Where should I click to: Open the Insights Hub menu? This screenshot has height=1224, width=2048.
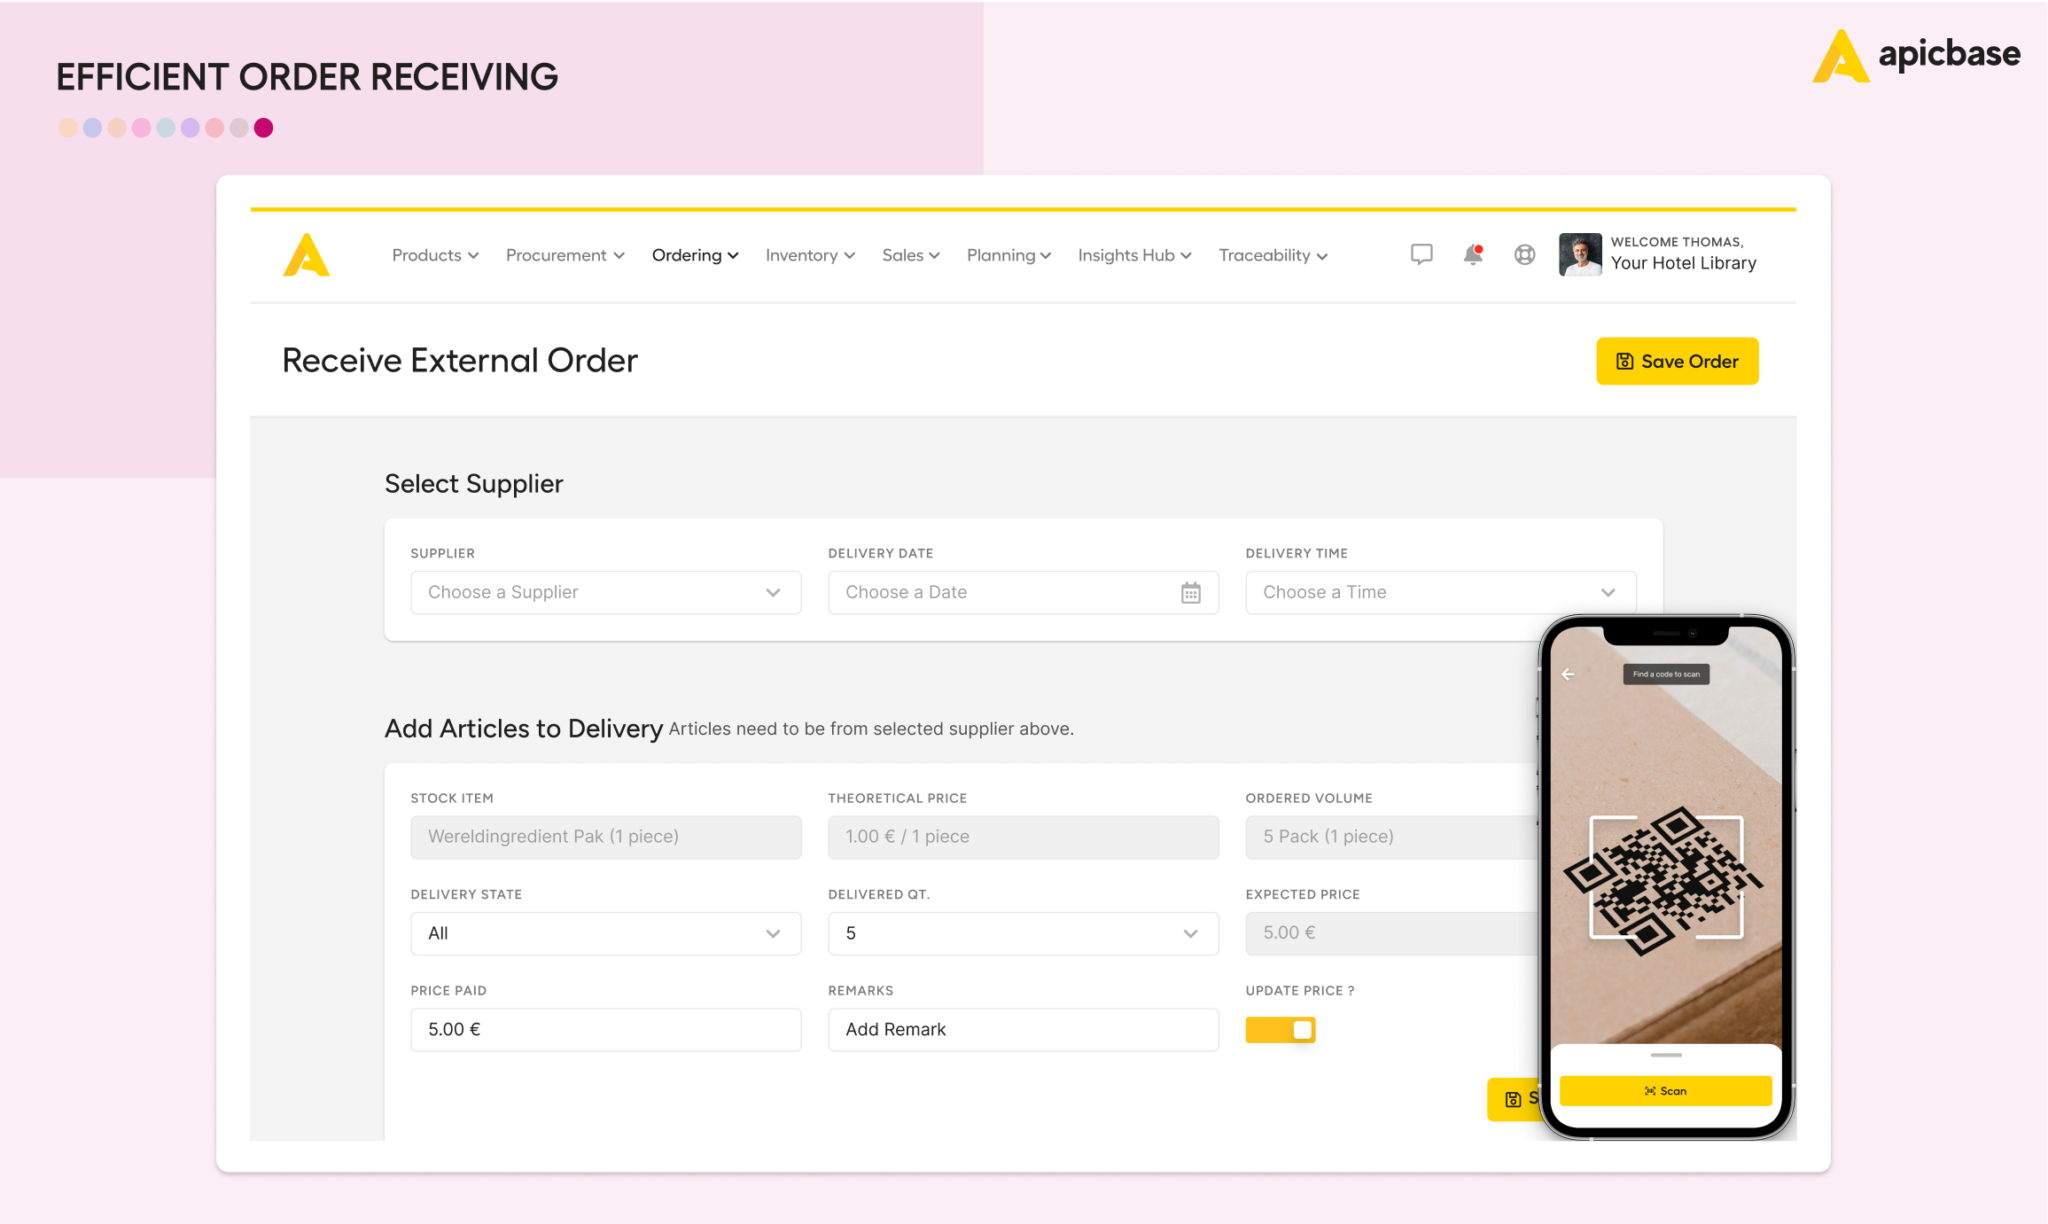(x=1134, y=255)
